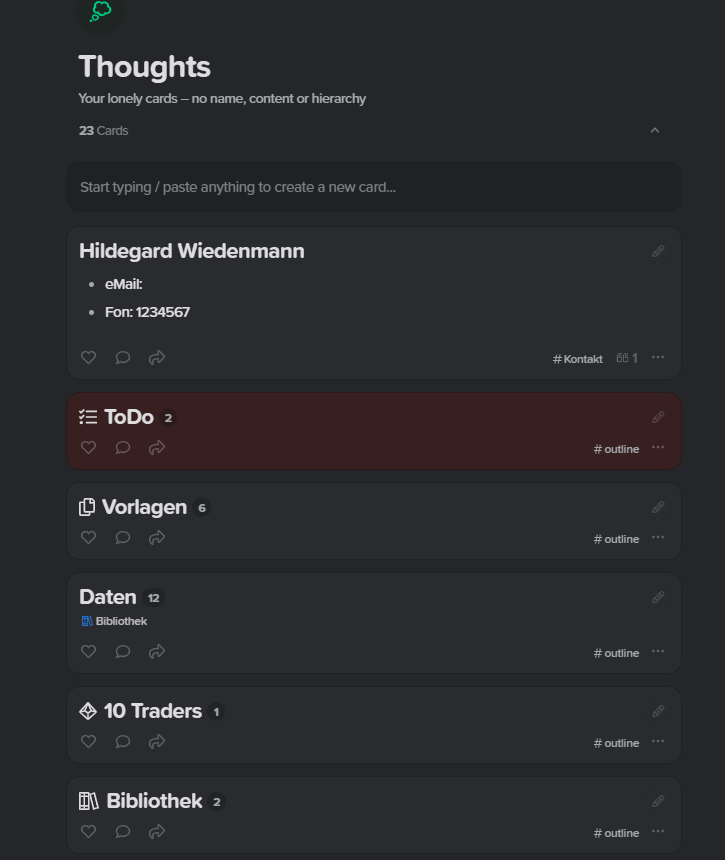Viewport: 725px width, 860px height.
Task: Open comments on Daten card
Action: pyautogui.click(x=123, y=651)
